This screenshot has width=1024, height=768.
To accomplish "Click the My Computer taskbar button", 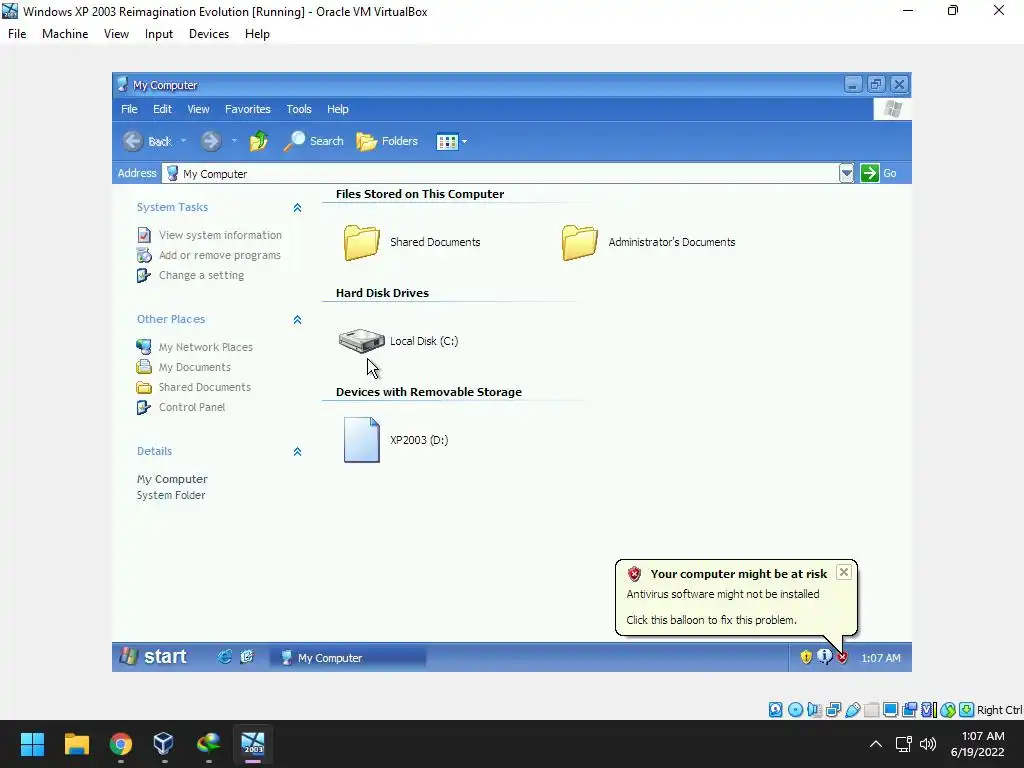I will [348, 658].
